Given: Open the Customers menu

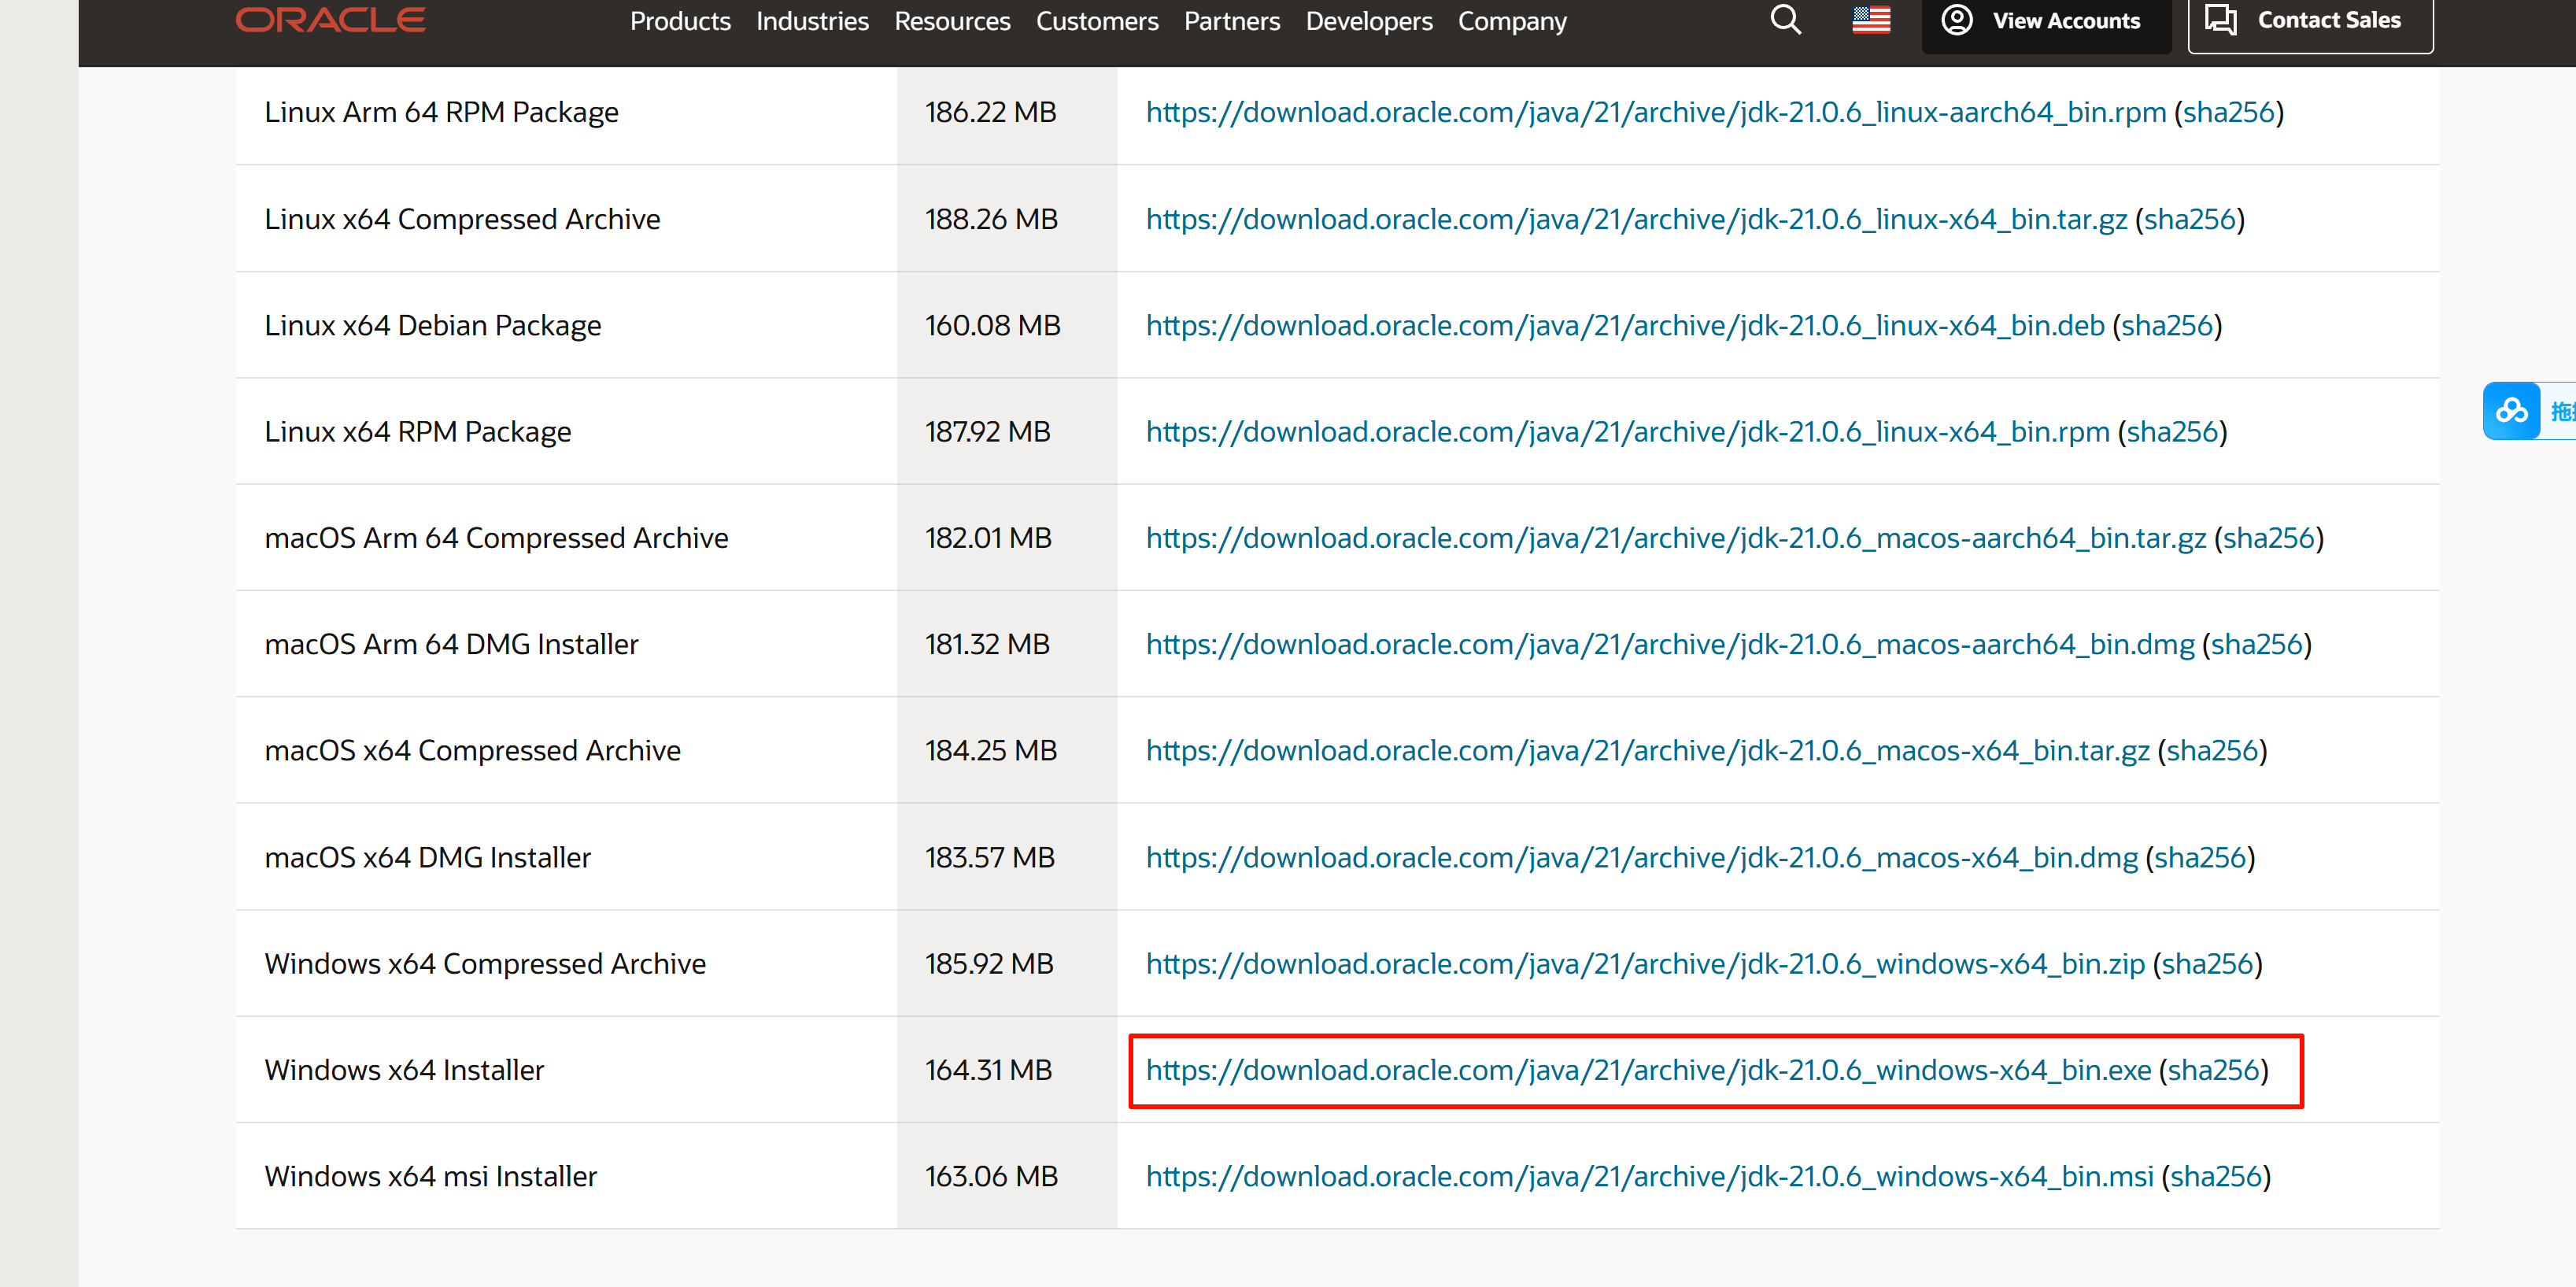Looking at the screenshot, I should 1097,21.
